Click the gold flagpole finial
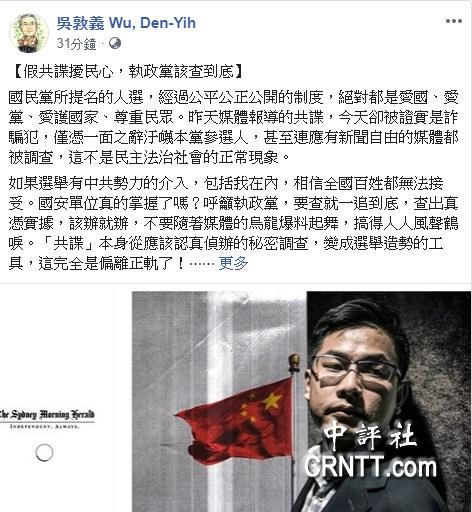The image size is (472, 512). pyautogui.click(x=294, y=363)
